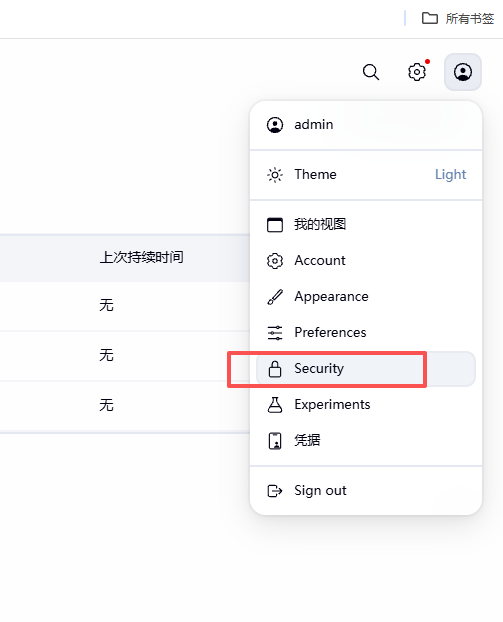Image resolution: width=503 pixels, height=622 pixels.
Task: Select the Security menu entry
Action: 366,369
